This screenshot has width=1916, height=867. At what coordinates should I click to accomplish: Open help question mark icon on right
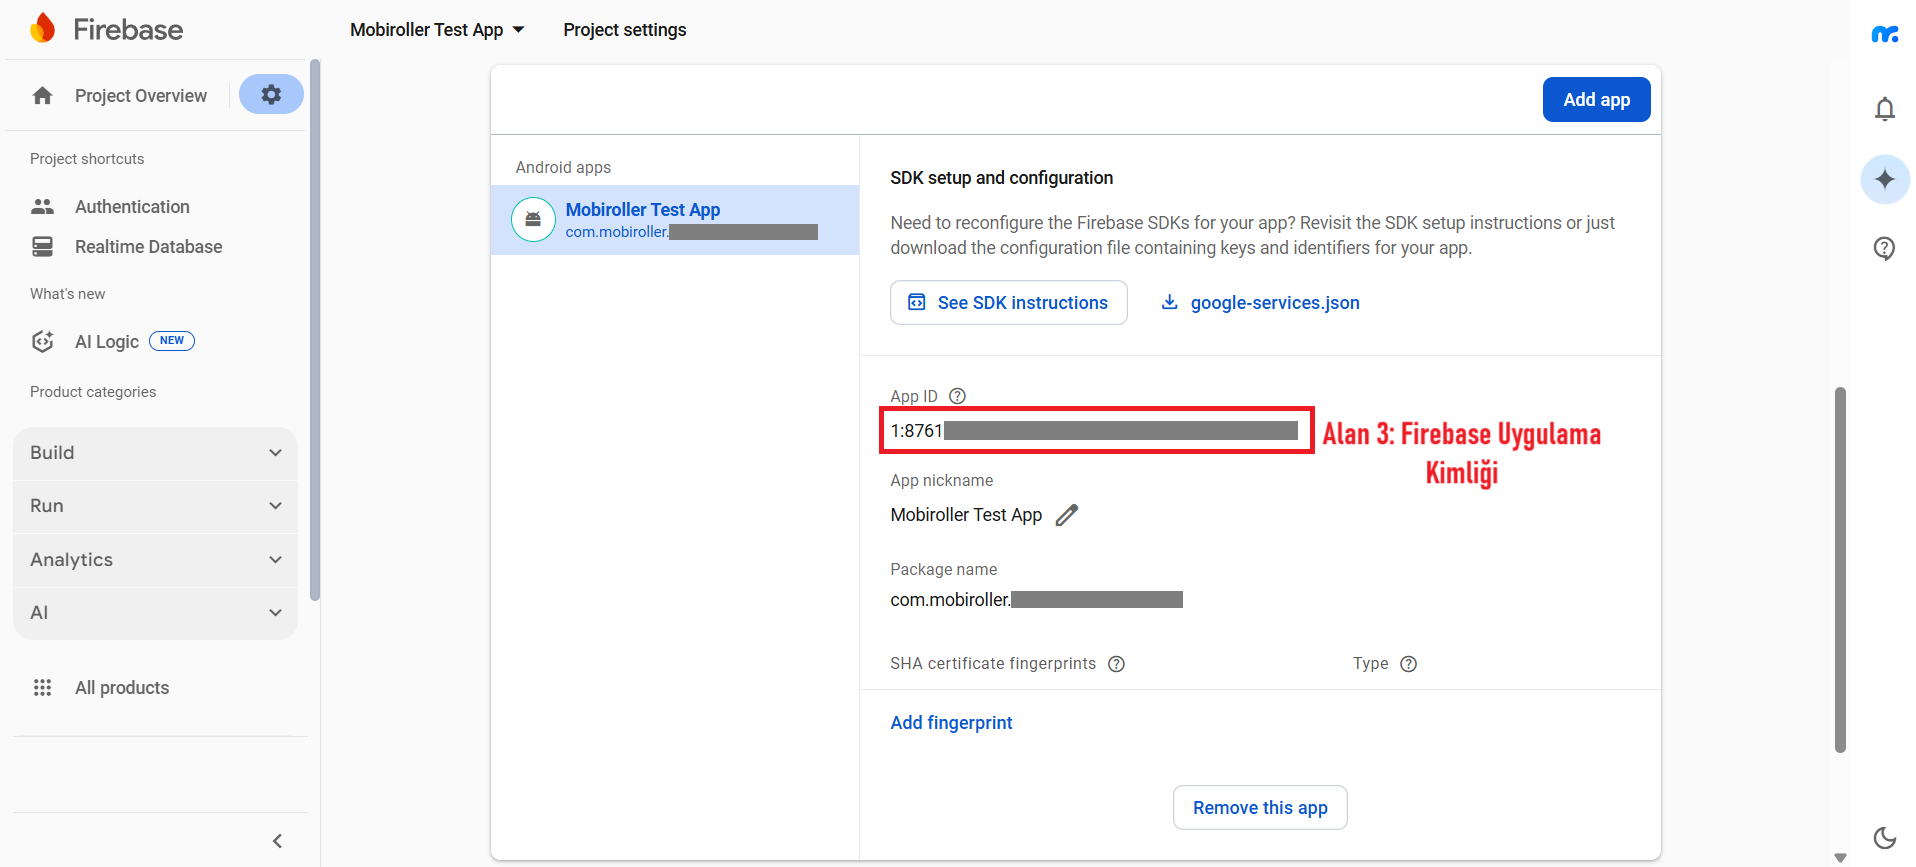pos(1884,248)
